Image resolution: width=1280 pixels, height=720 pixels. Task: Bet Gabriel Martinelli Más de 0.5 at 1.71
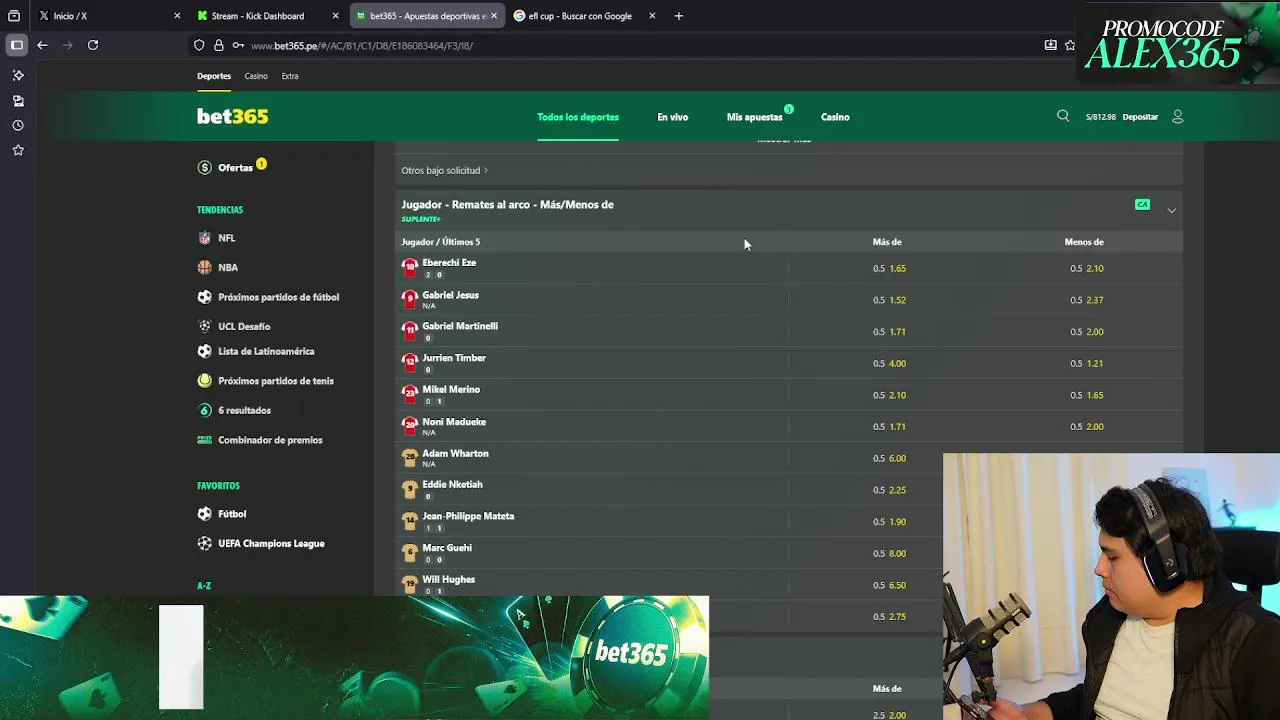click(889, 332)
